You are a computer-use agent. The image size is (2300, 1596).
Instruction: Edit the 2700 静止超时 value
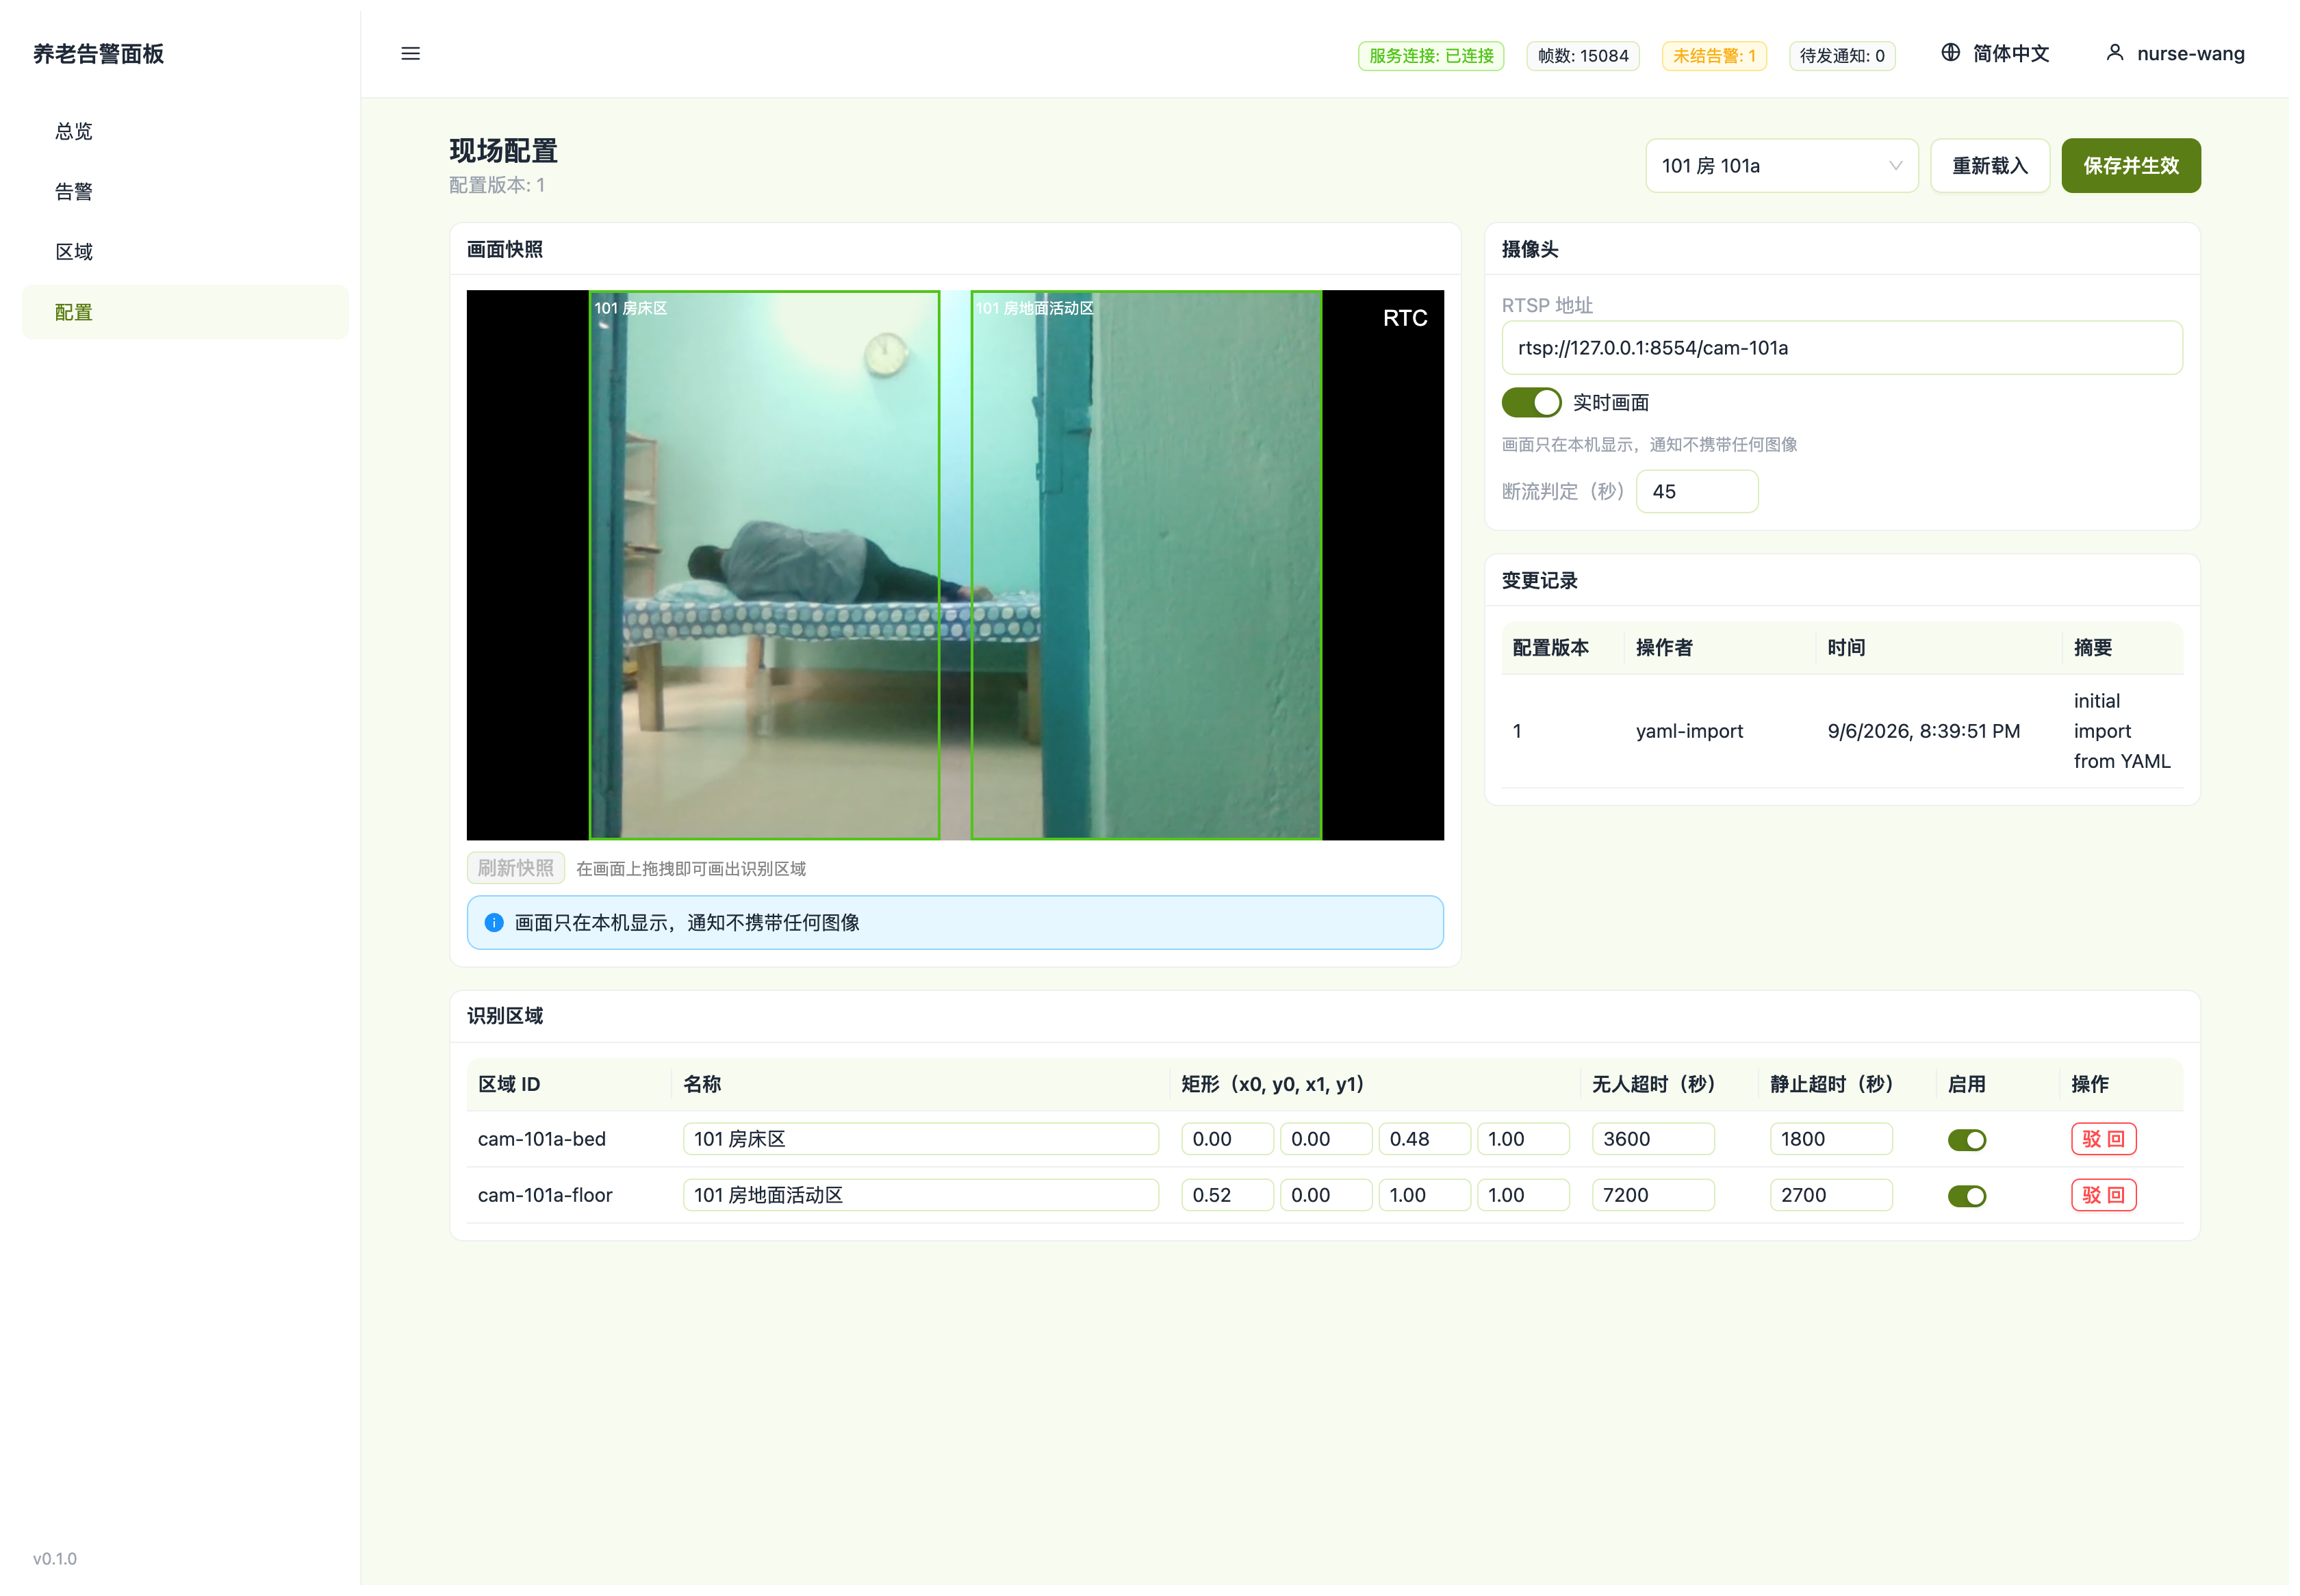click(1831, 1195)
